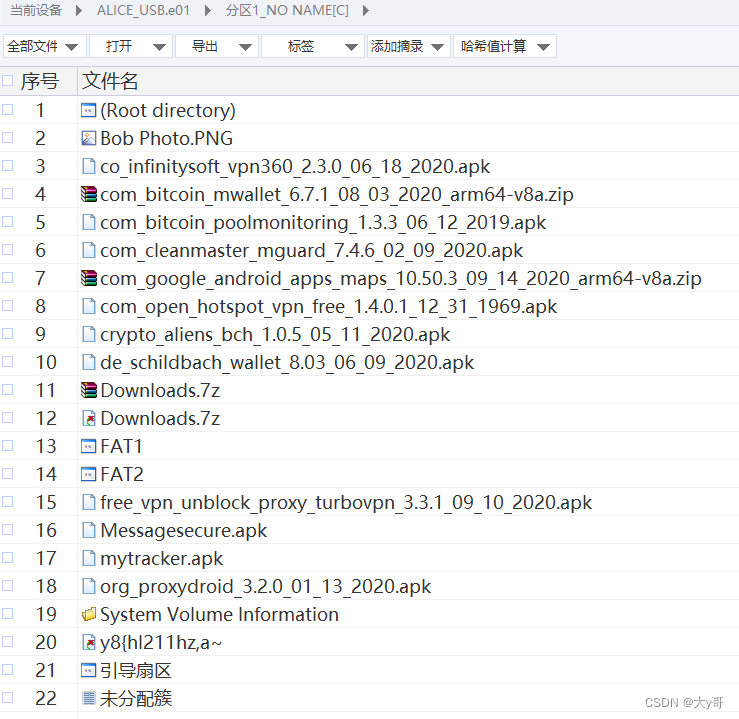The height and width of the screenshot is (719, 739).
Task: Go to 当前设备 in the breadcrumb
Action: point(36,10)
